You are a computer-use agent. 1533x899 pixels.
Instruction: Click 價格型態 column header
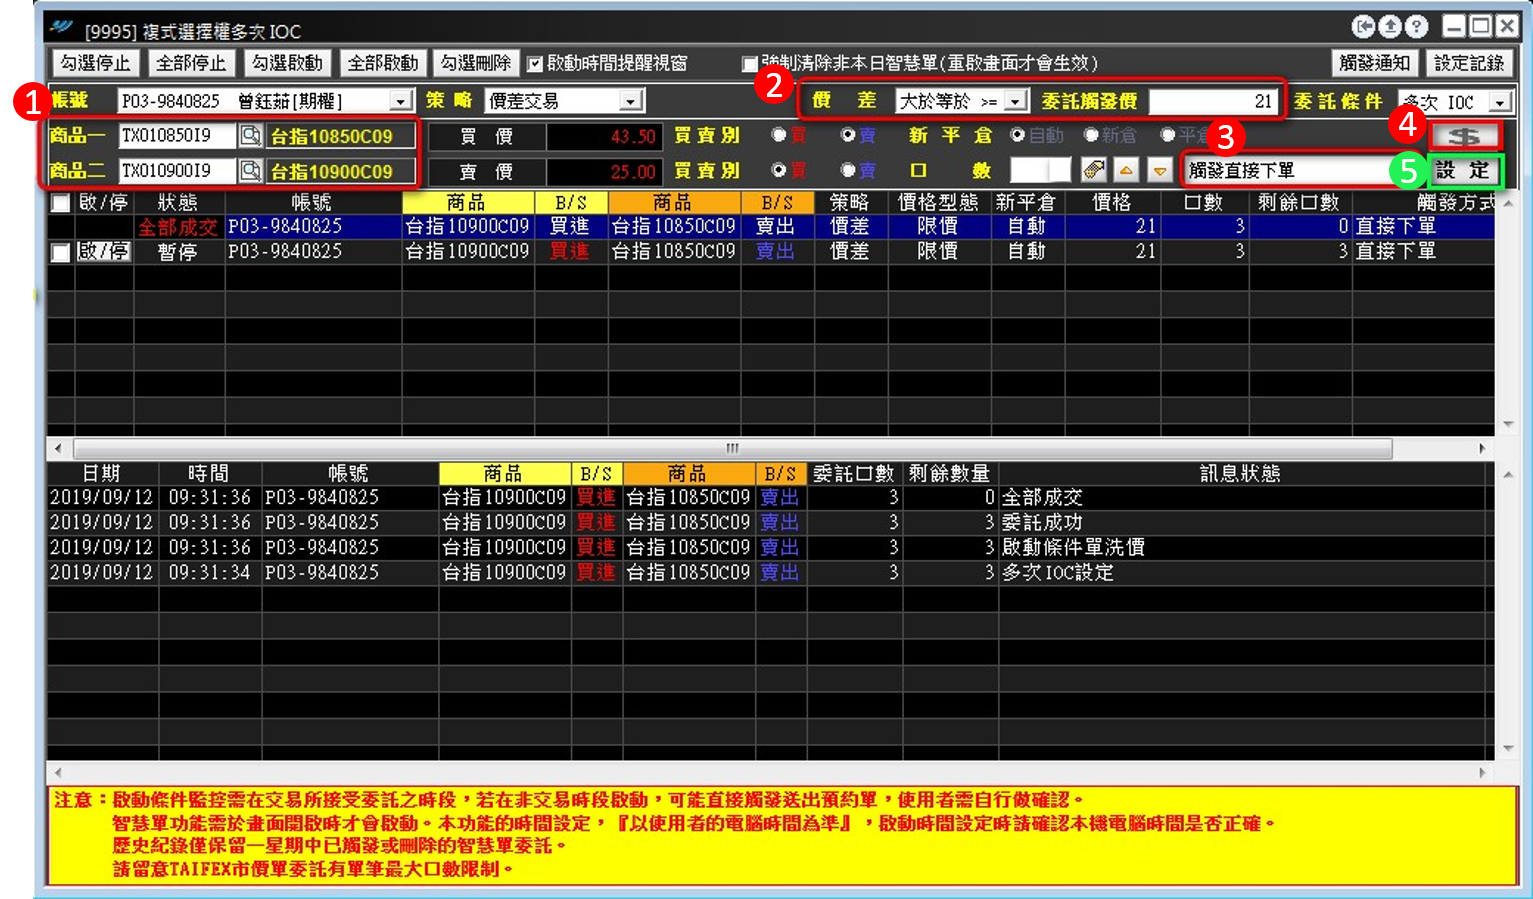938,203
